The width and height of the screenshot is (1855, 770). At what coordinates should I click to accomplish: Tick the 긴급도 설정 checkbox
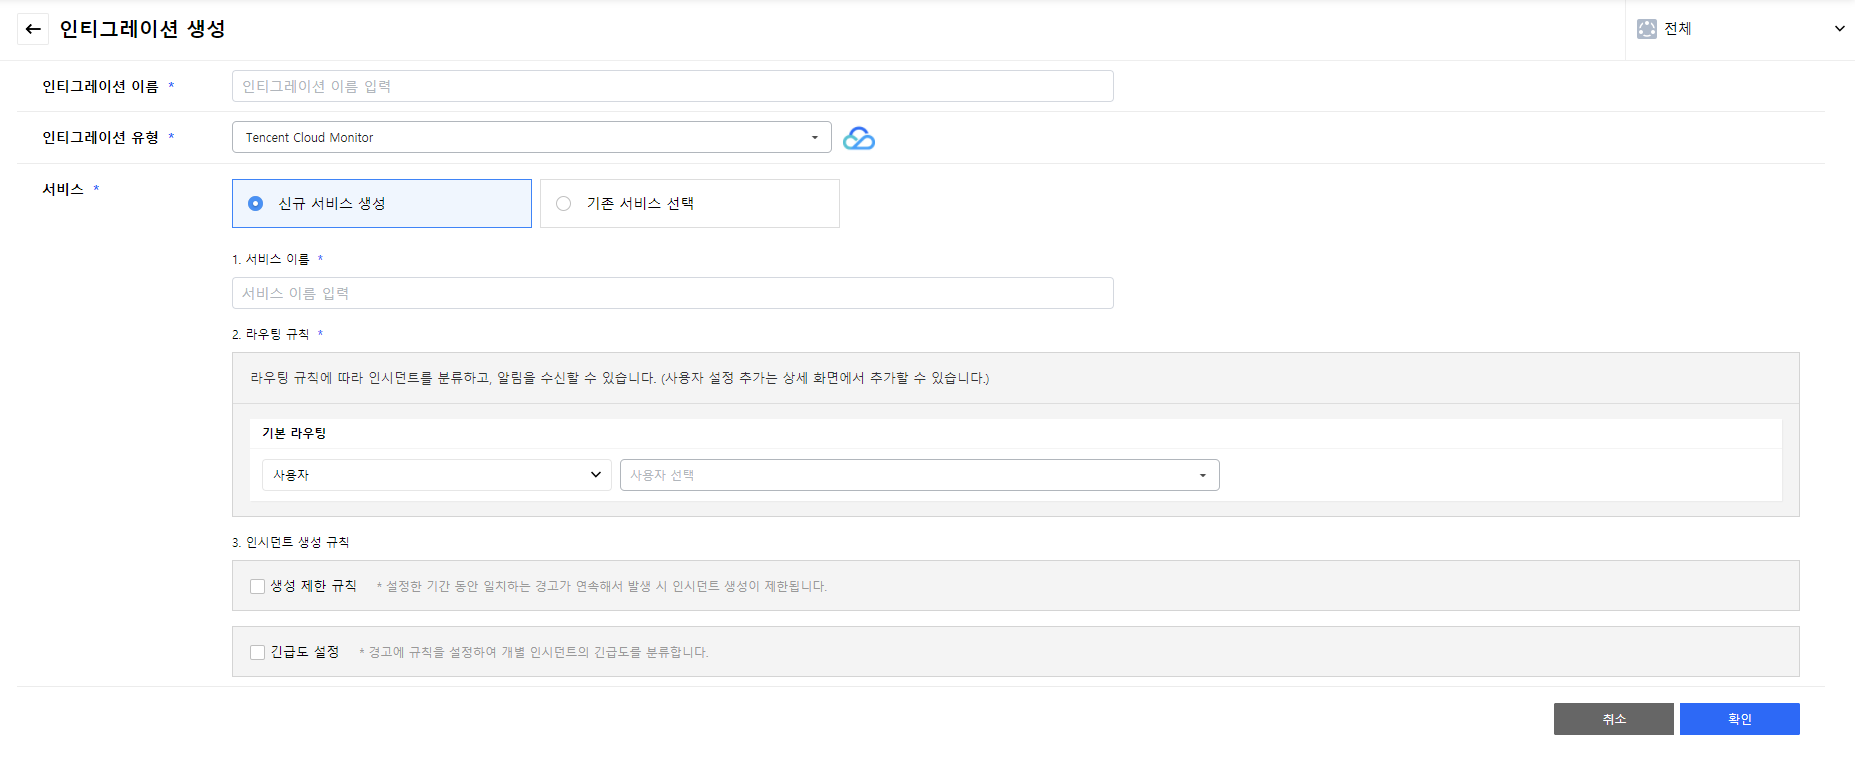pos(258,653)
